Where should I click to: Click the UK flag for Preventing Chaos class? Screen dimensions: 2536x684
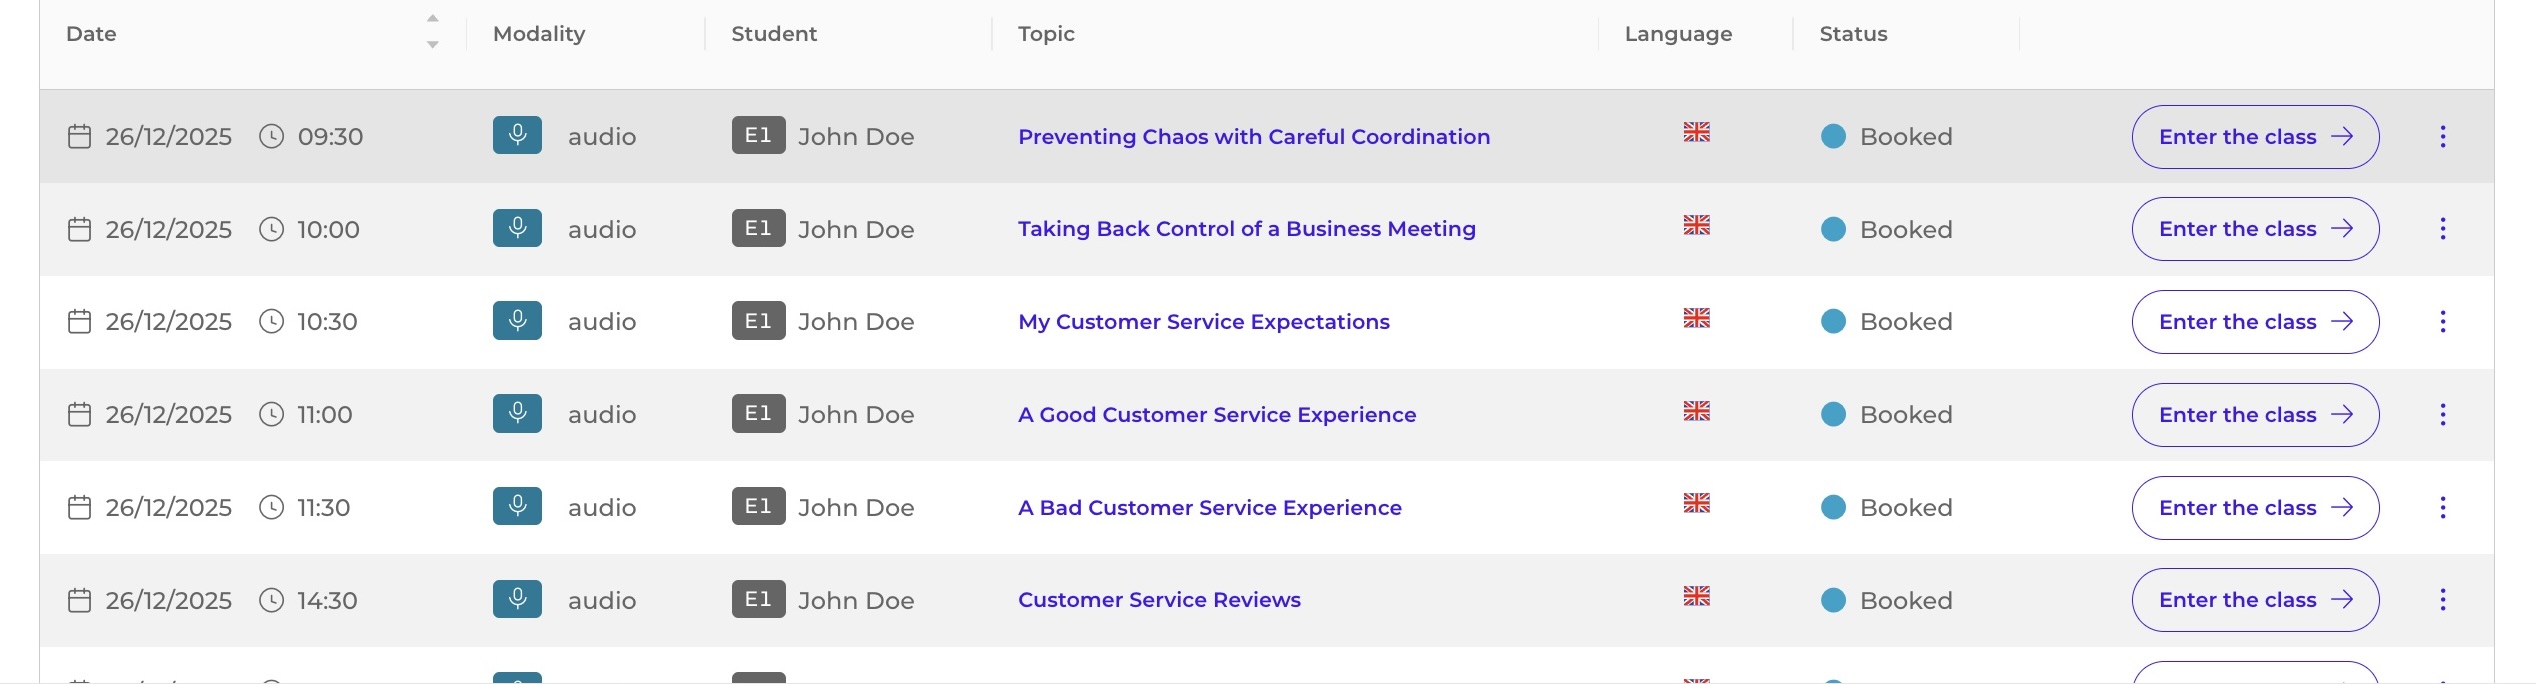point(1696,132)
